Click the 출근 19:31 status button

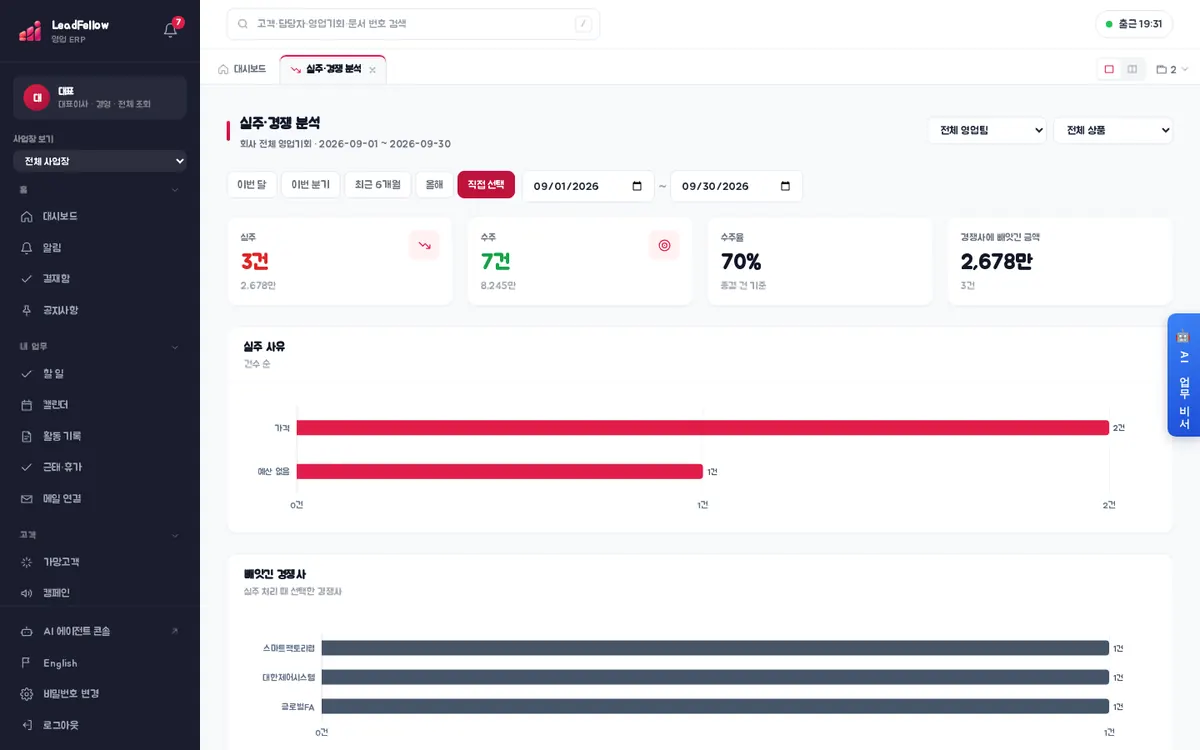[x=1134, y=24]
